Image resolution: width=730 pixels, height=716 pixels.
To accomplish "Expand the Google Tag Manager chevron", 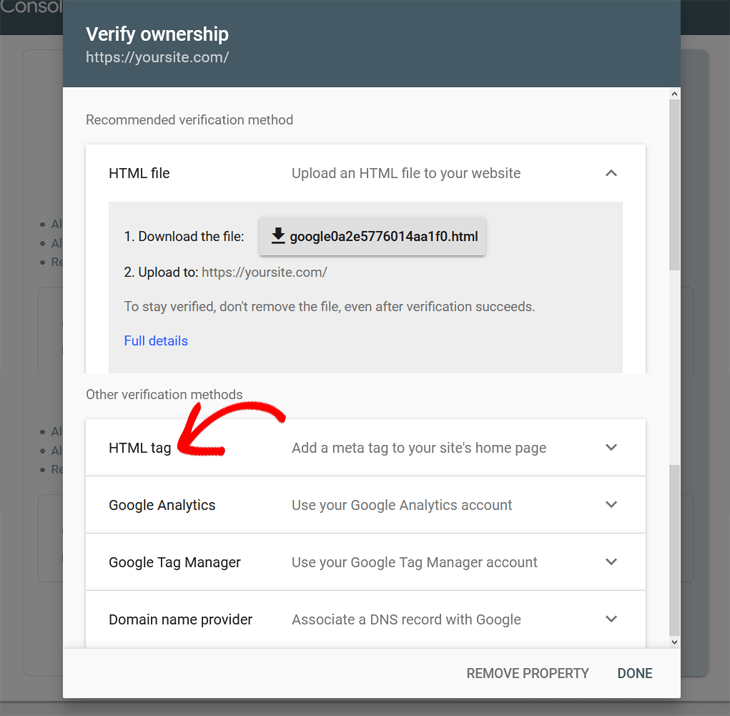I will [x=611, y=562].
